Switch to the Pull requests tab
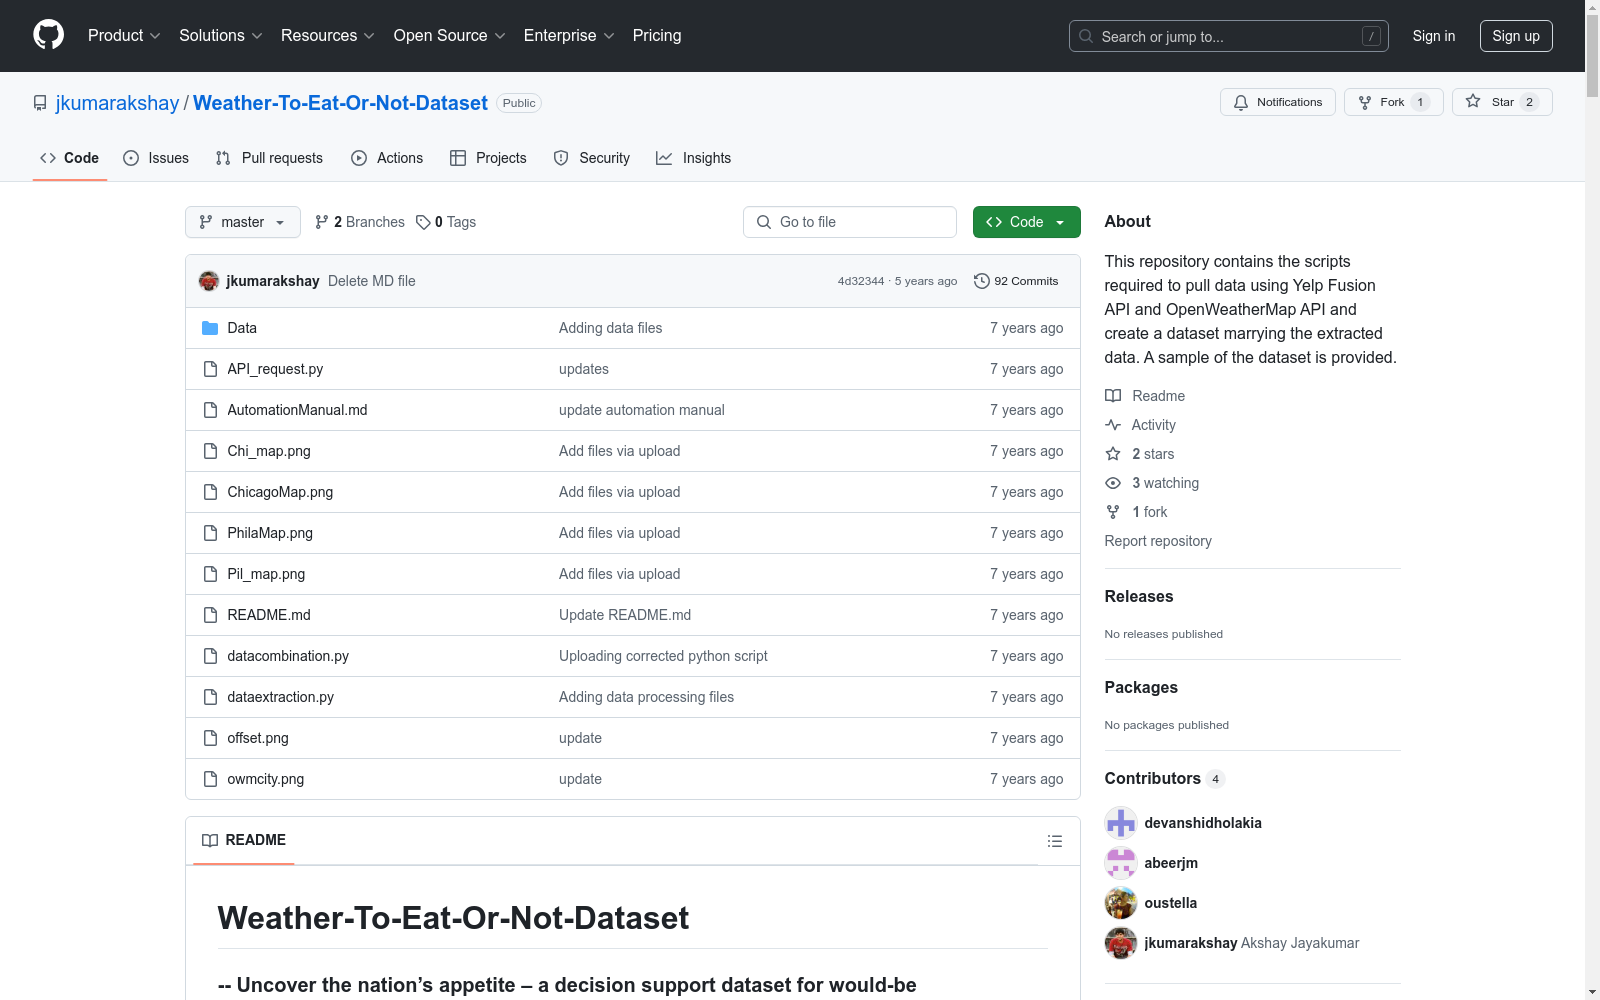 (x=269, y=158)
